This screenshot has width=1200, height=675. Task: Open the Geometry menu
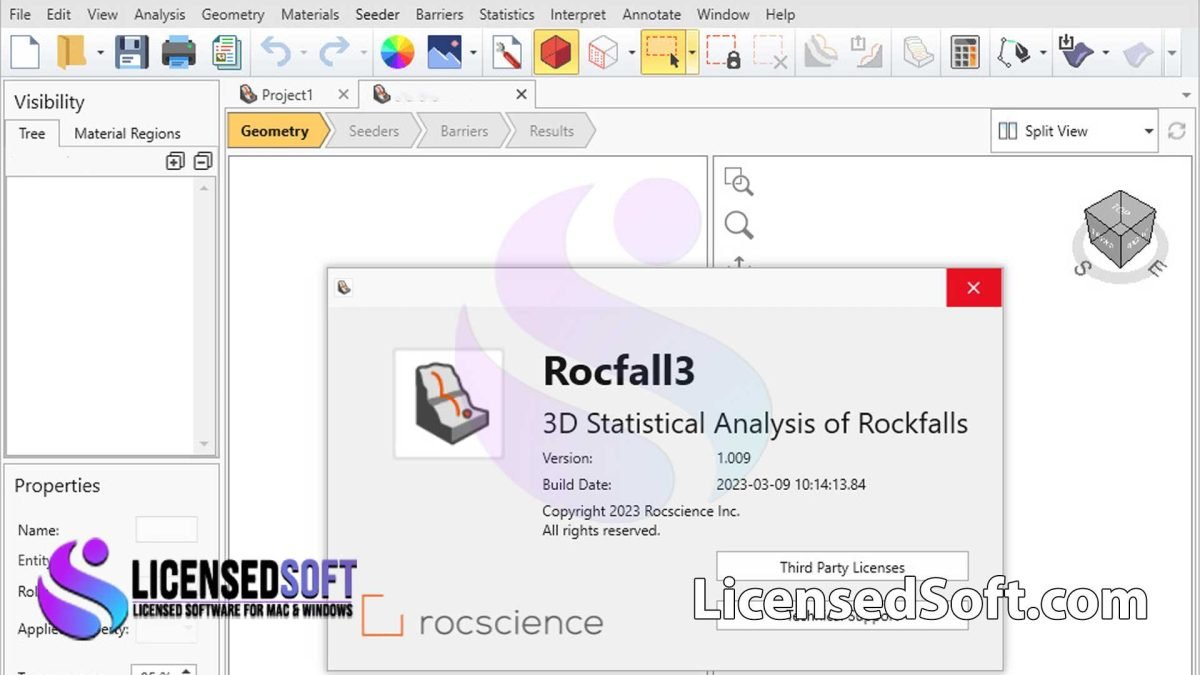233,14
